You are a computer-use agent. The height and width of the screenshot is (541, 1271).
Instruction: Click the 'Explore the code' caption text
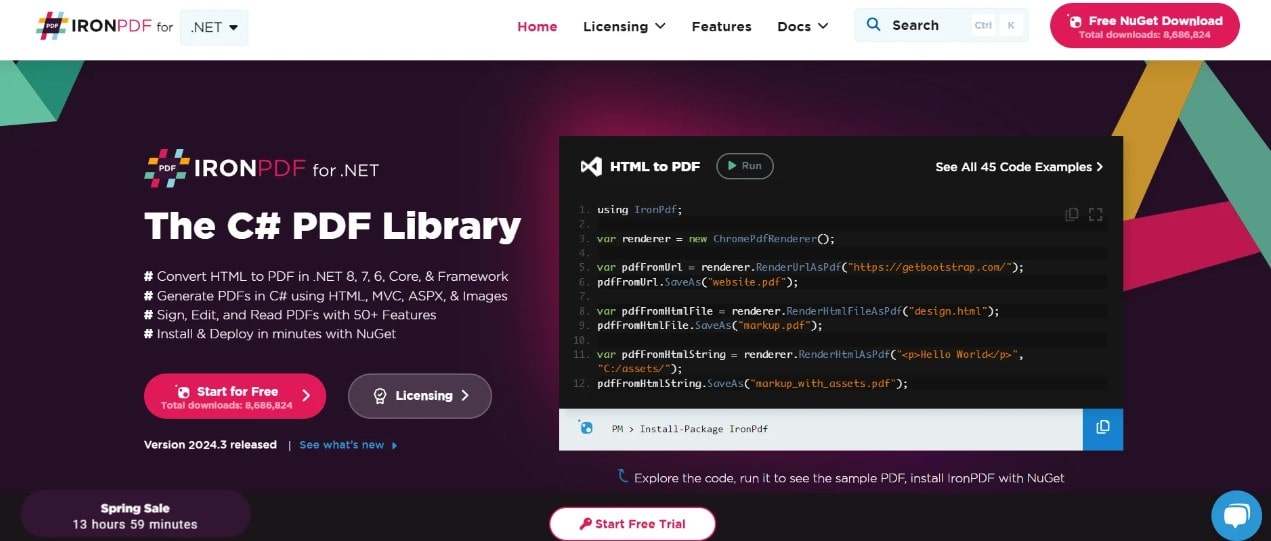849,478
